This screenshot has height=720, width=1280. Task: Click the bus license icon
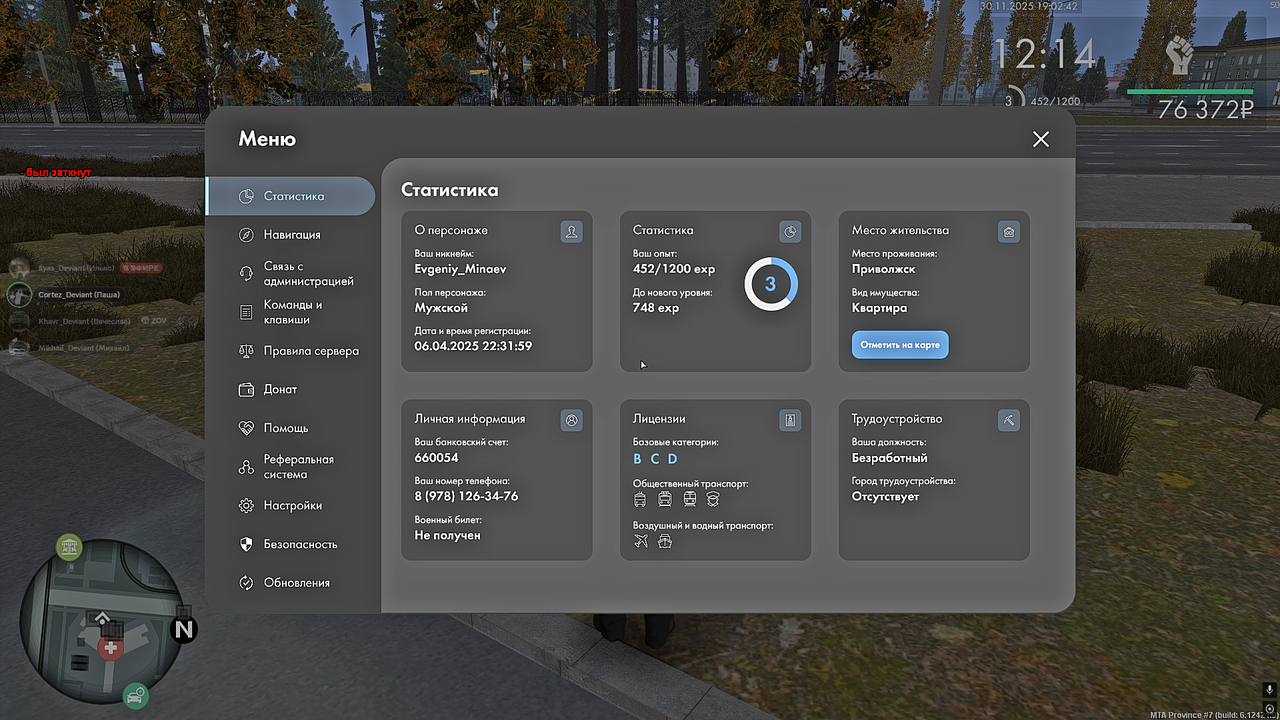[665, 498]
